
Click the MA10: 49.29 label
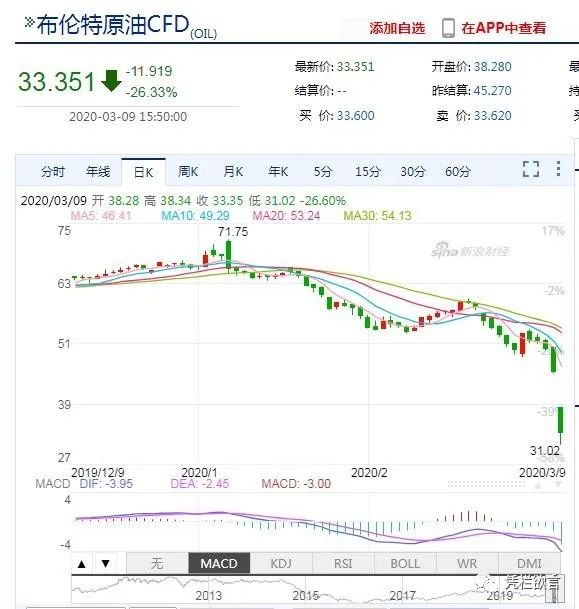pyautogui.click(x=195, y=216)
